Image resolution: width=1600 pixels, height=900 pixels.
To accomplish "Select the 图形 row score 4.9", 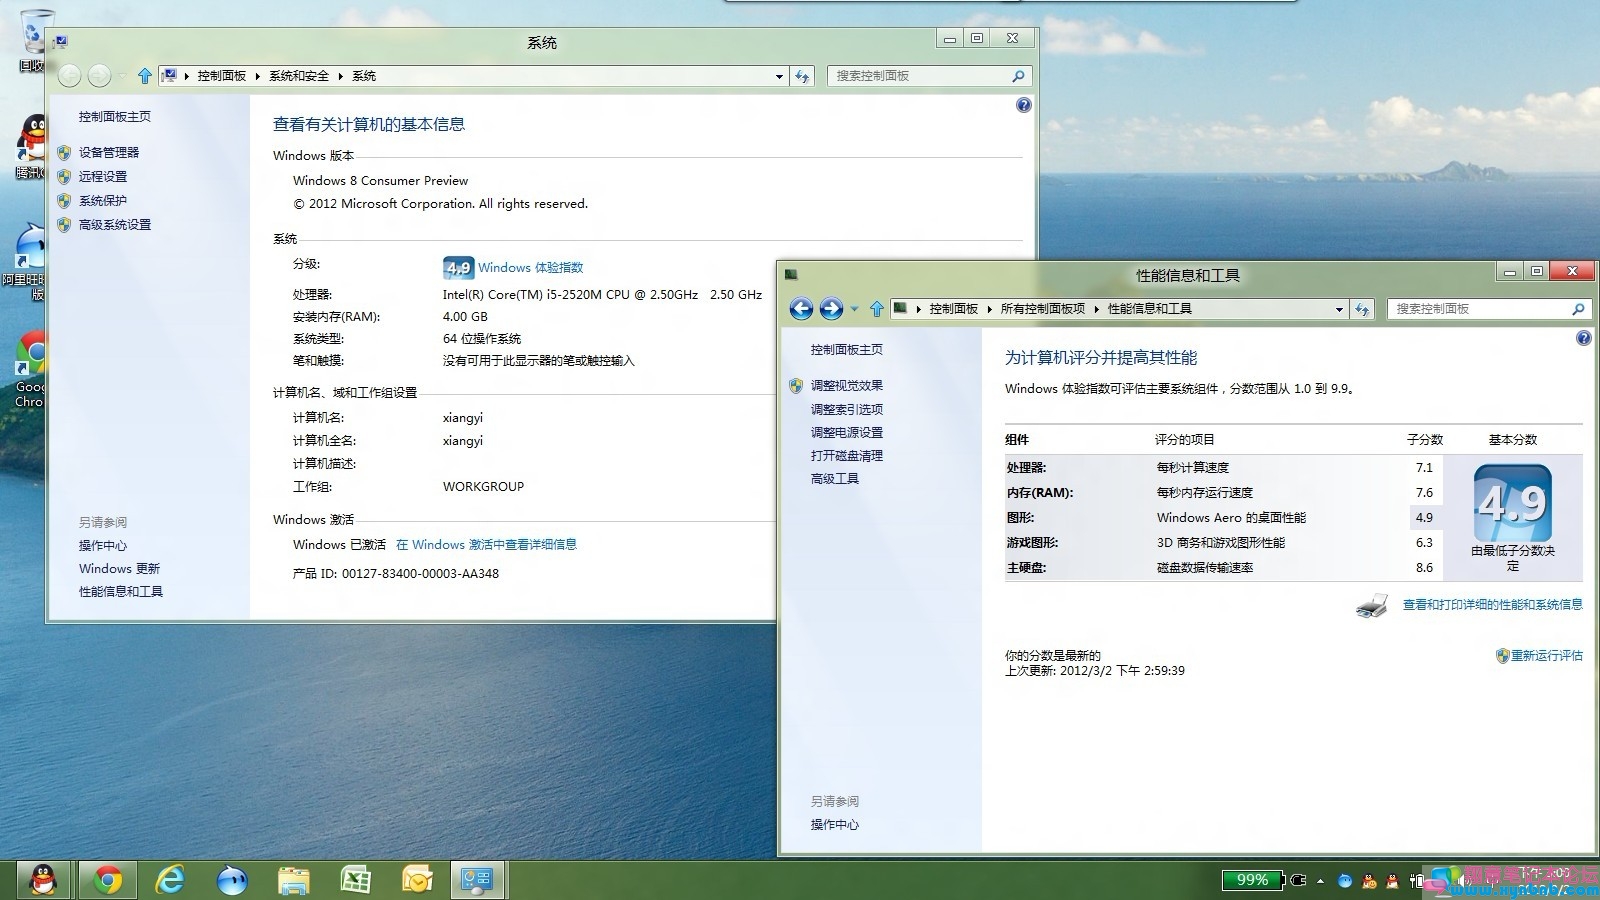I will pos(1424,518).
